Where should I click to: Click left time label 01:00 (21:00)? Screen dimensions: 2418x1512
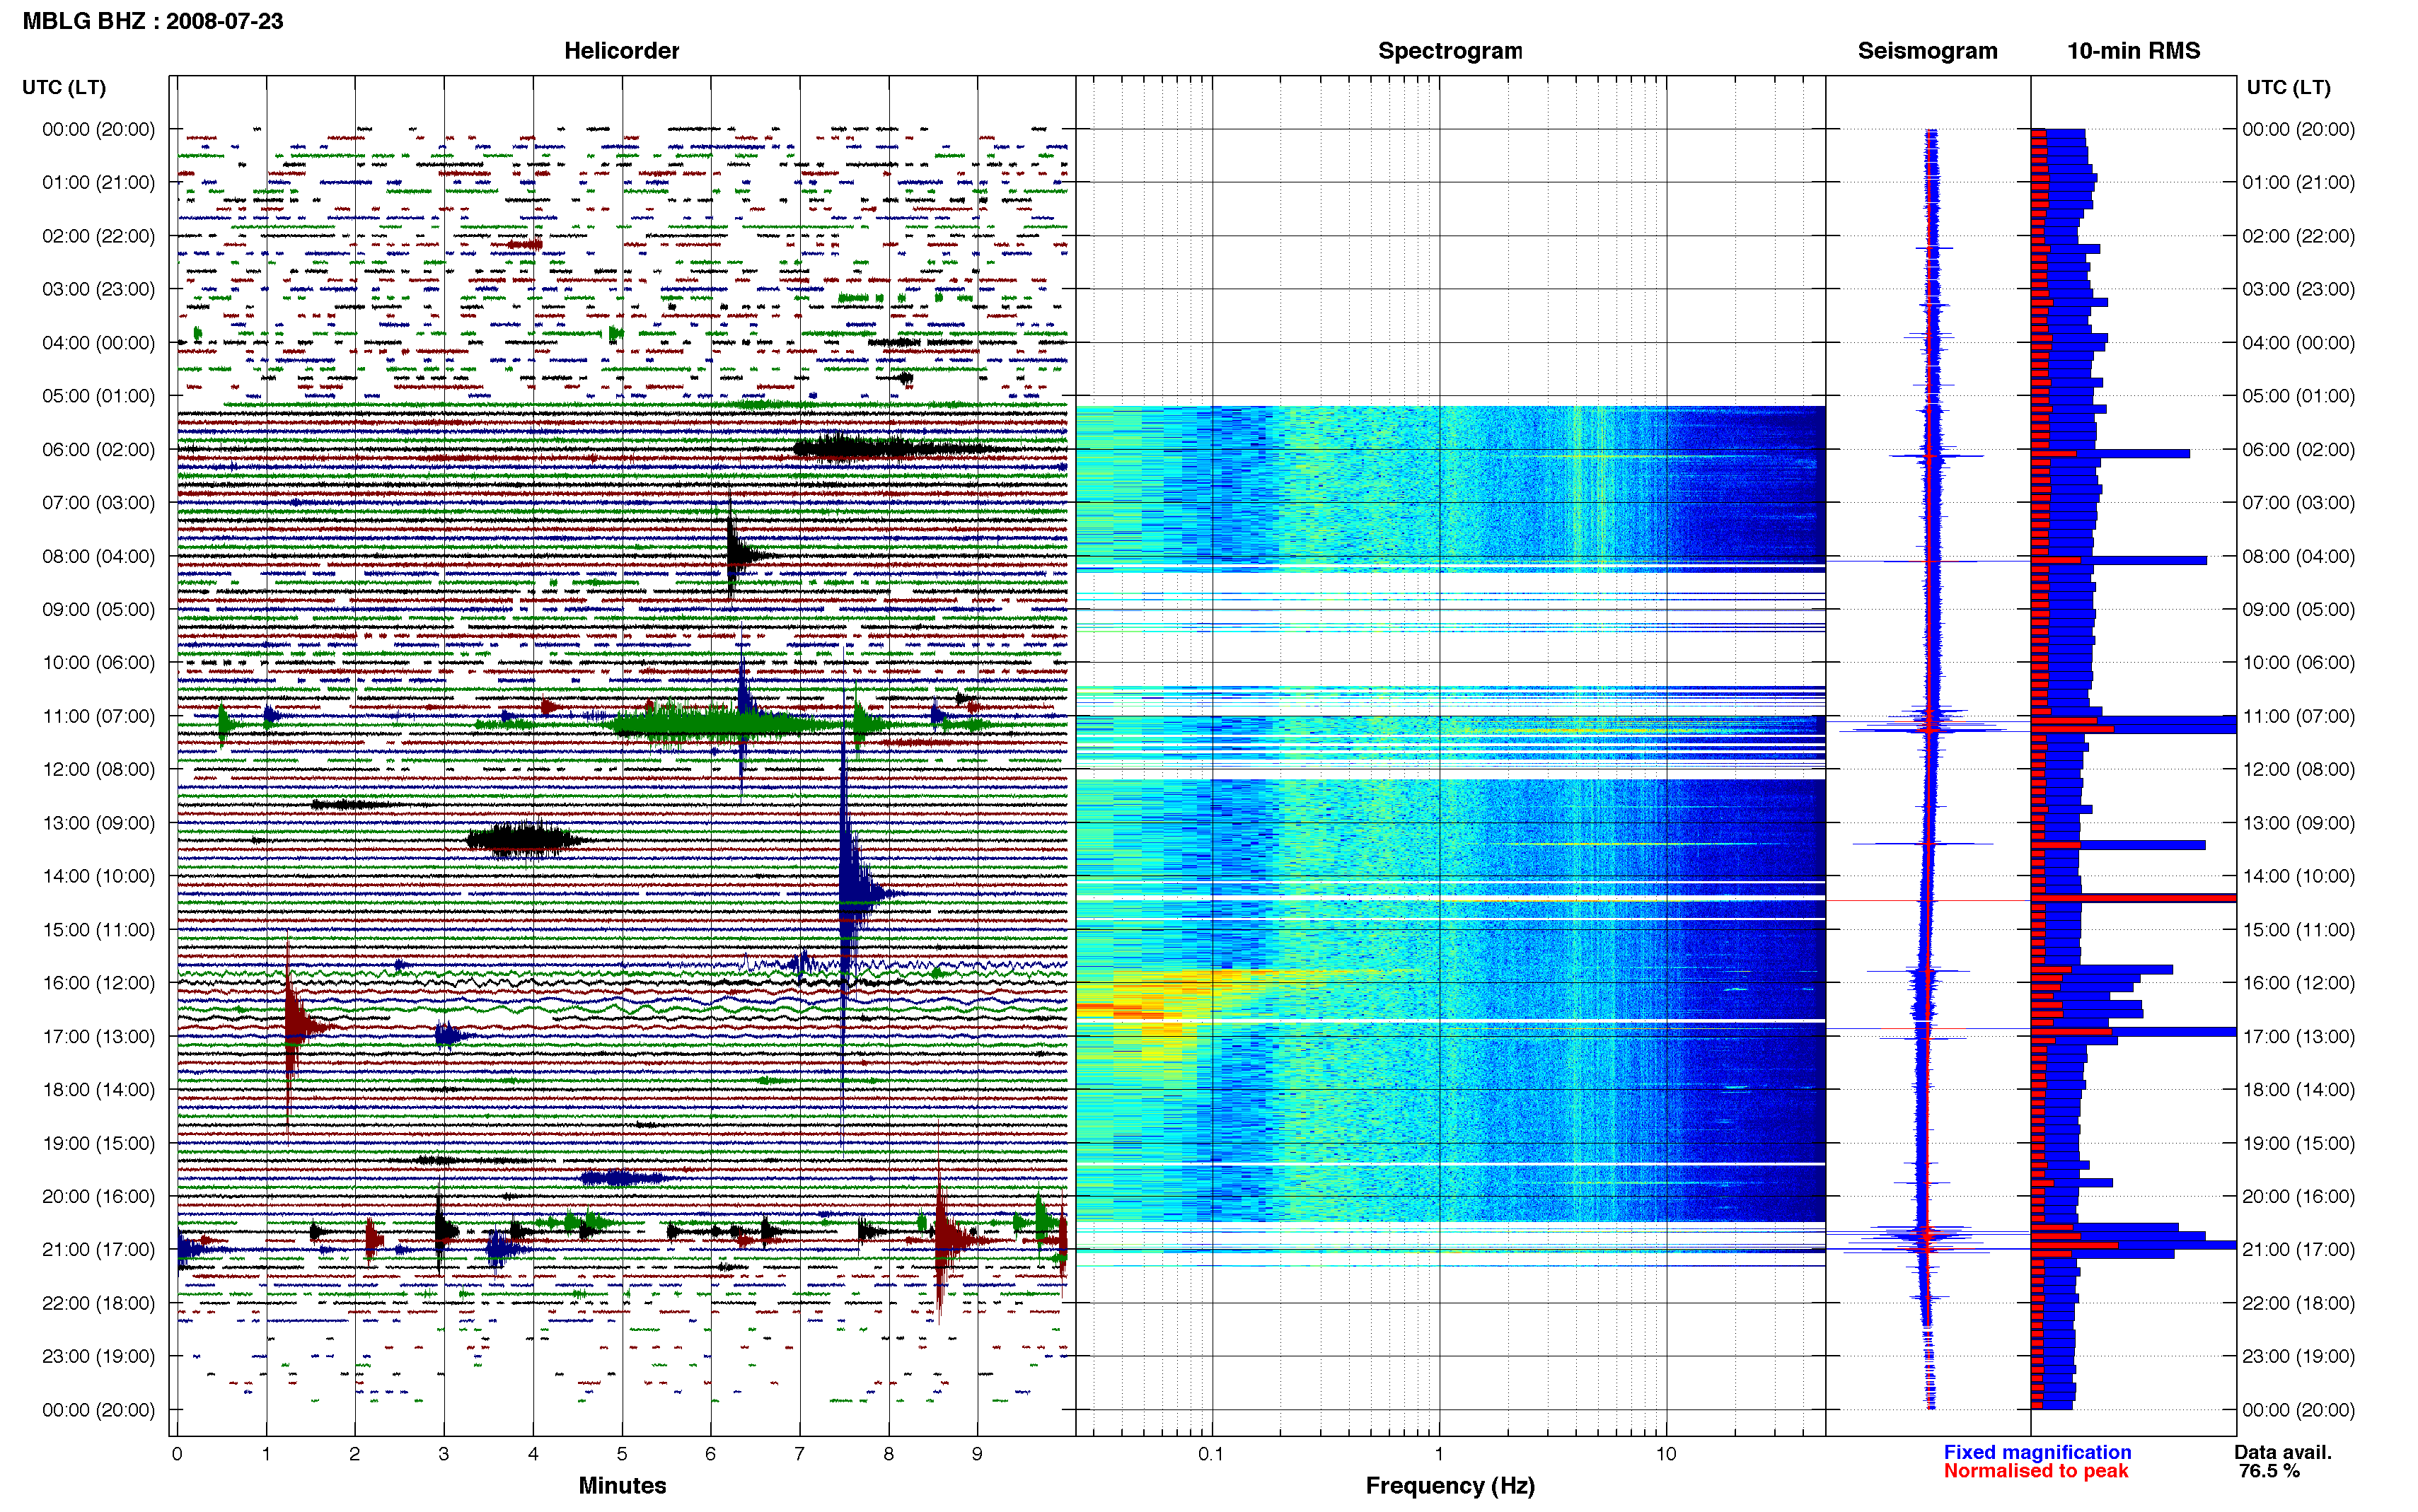click(x=98, y=182)
